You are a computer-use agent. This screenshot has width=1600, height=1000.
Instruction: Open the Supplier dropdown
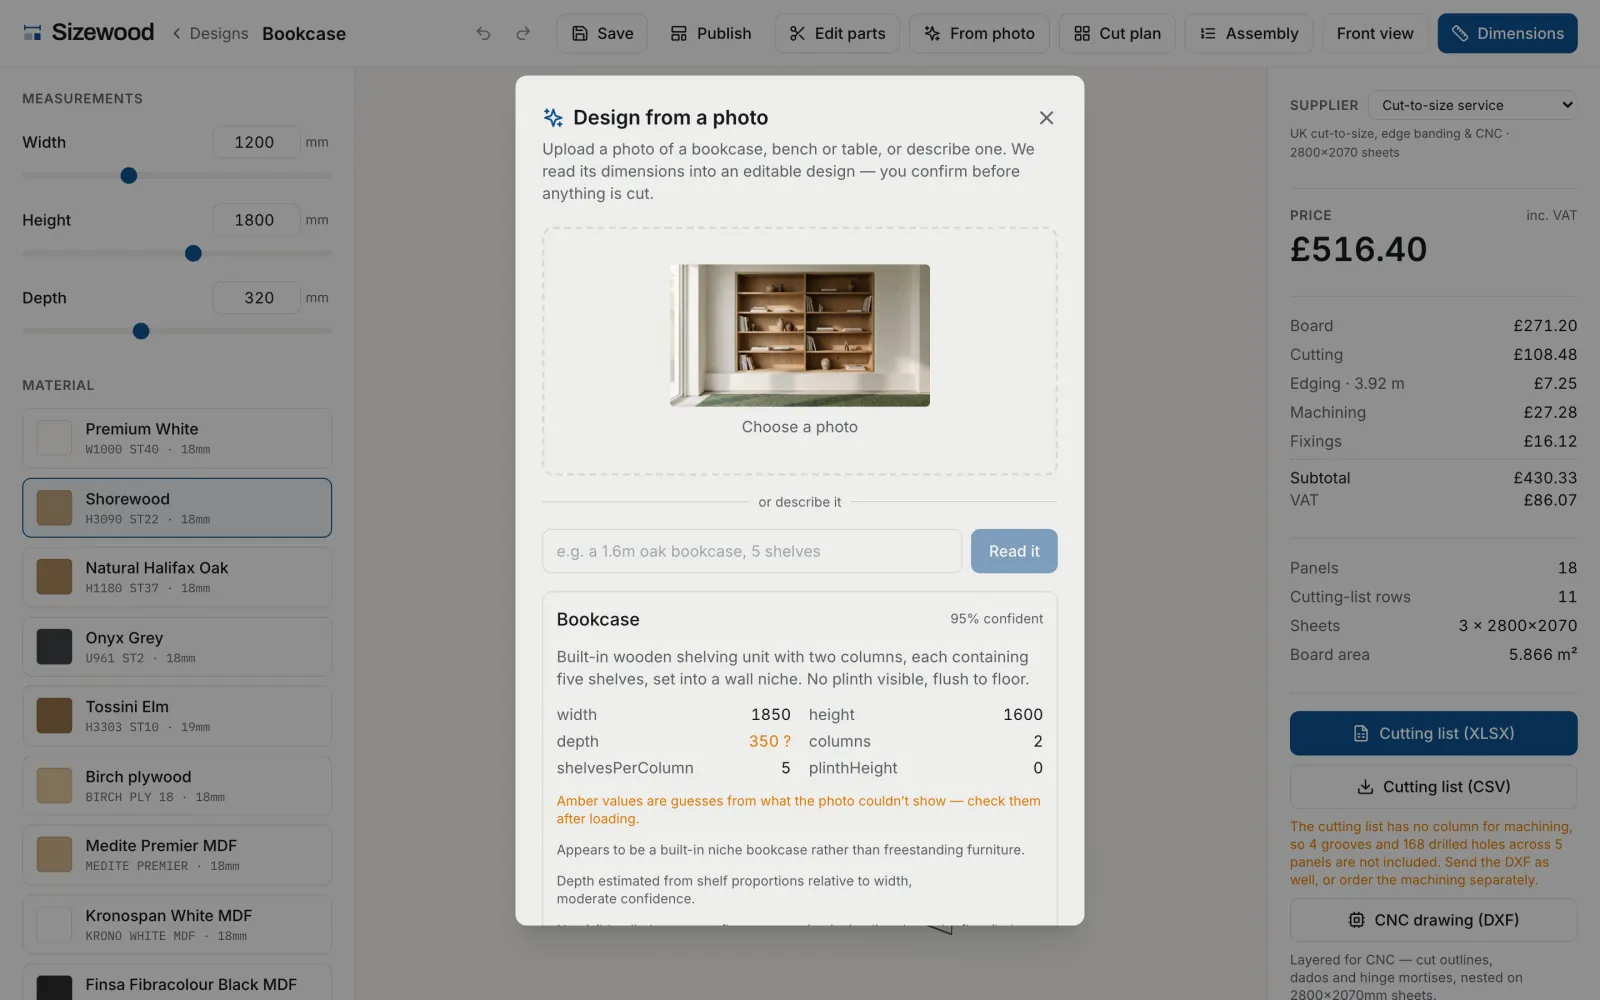[x=1472, y=105]
